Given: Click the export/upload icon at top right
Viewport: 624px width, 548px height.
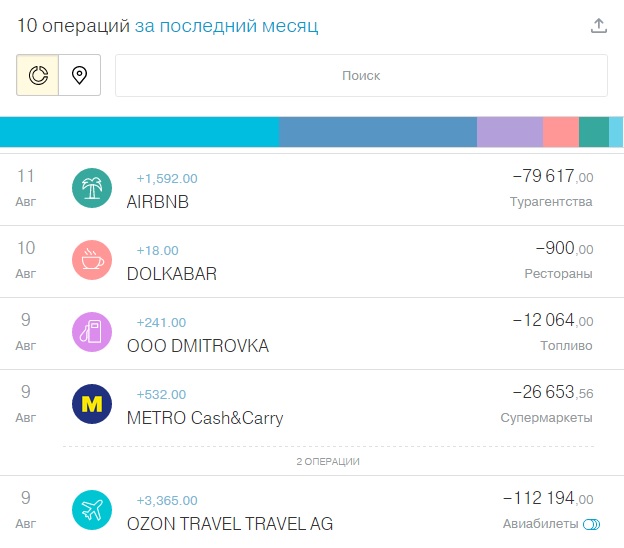Looking at the screenshot, I should point(599,25).
